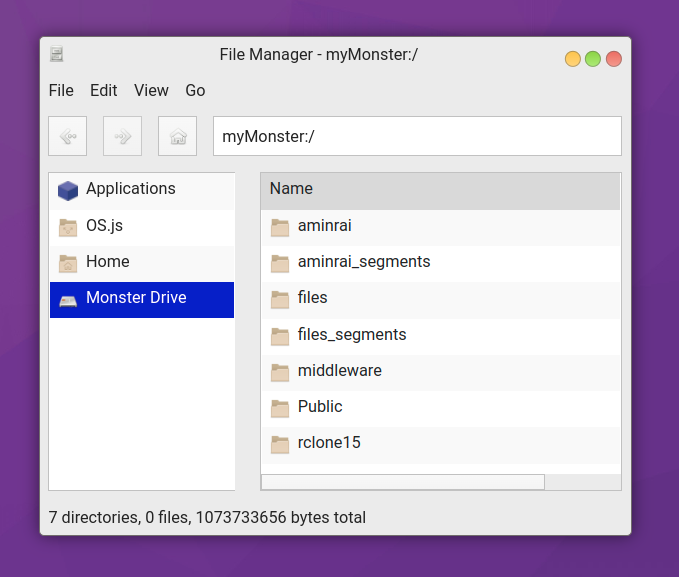Image resolution: width=679 pixels, height=577 pixels.
Task: Click the forward navigation arrow button
Action: tap(122, 136)
